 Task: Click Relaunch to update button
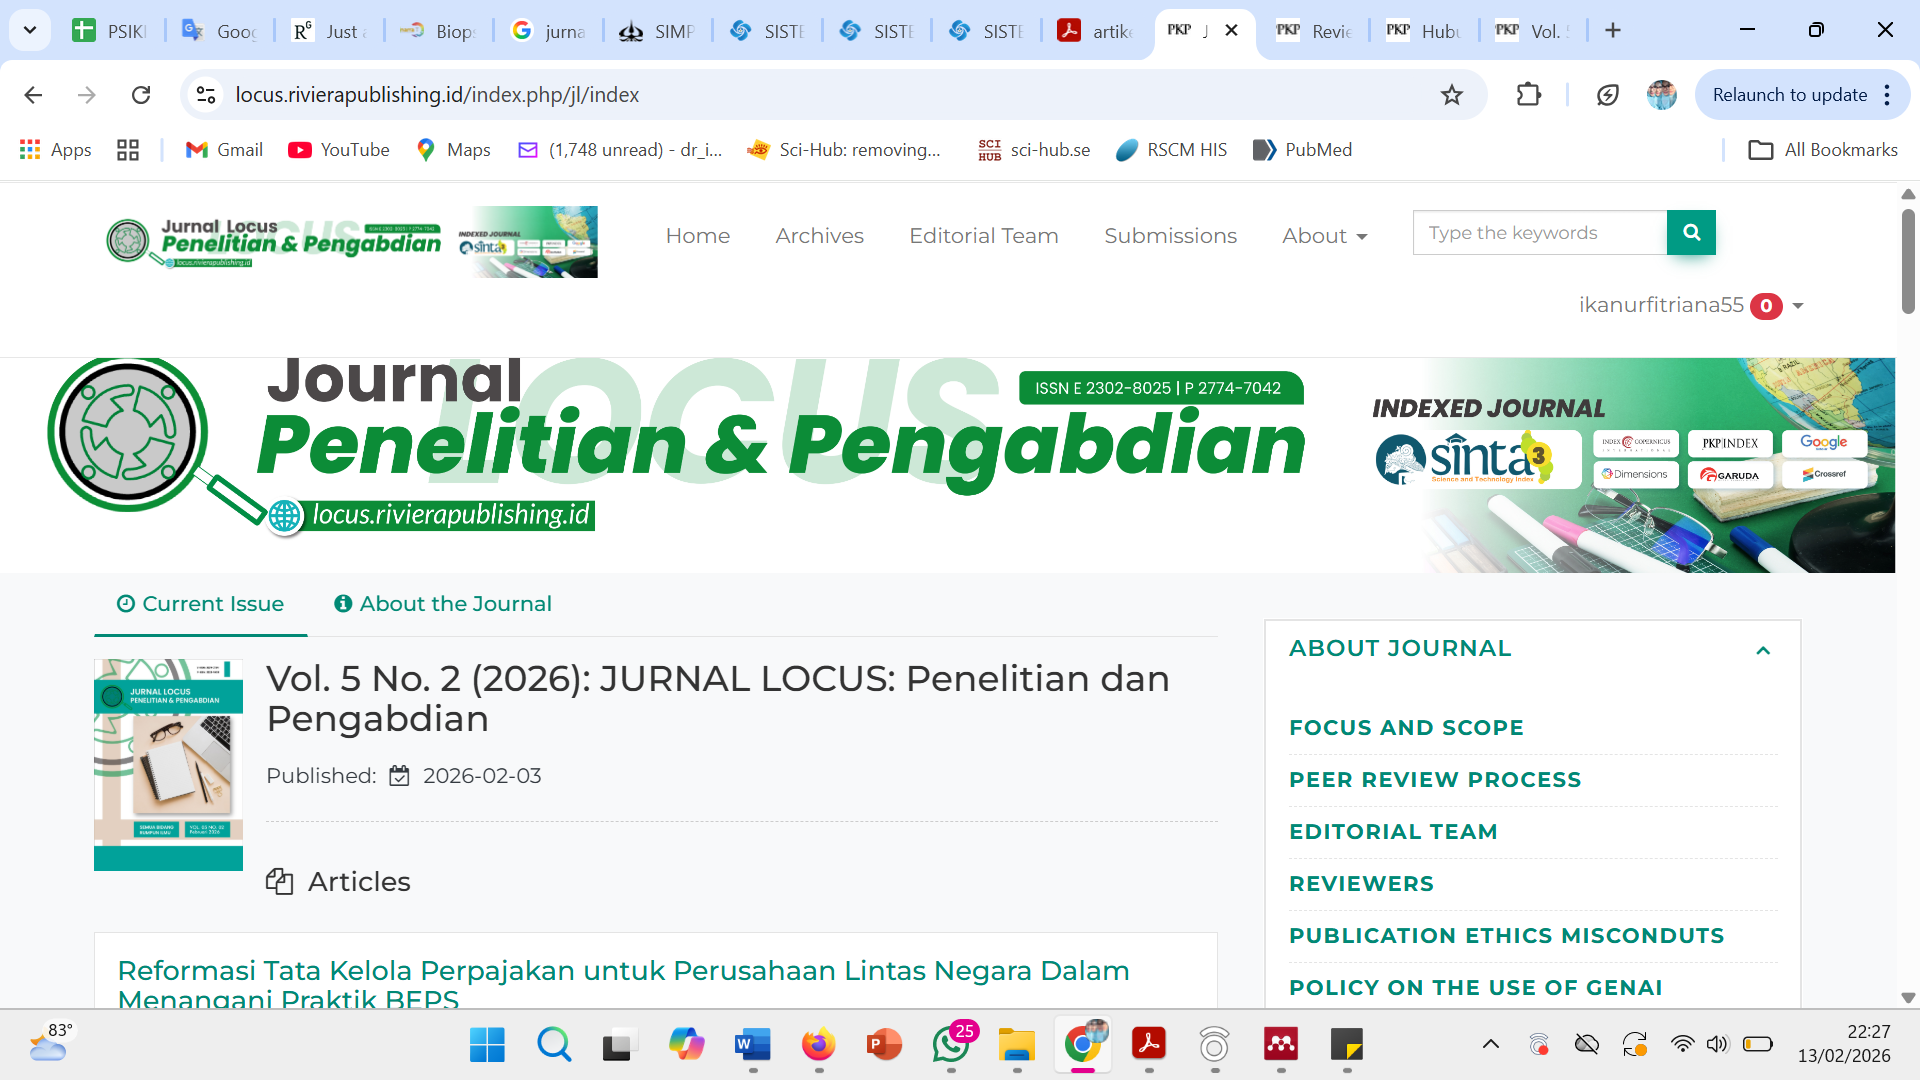click(1789, 95)
